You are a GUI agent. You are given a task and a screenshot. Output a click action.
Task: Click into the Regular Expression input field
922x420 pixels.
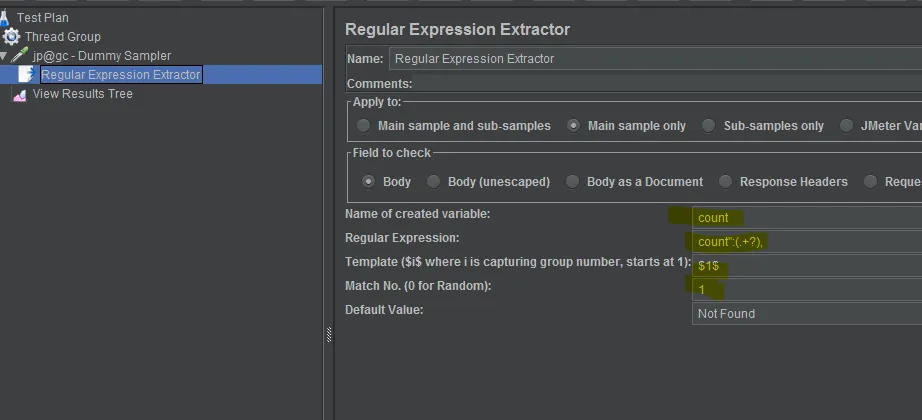point(806,241)
